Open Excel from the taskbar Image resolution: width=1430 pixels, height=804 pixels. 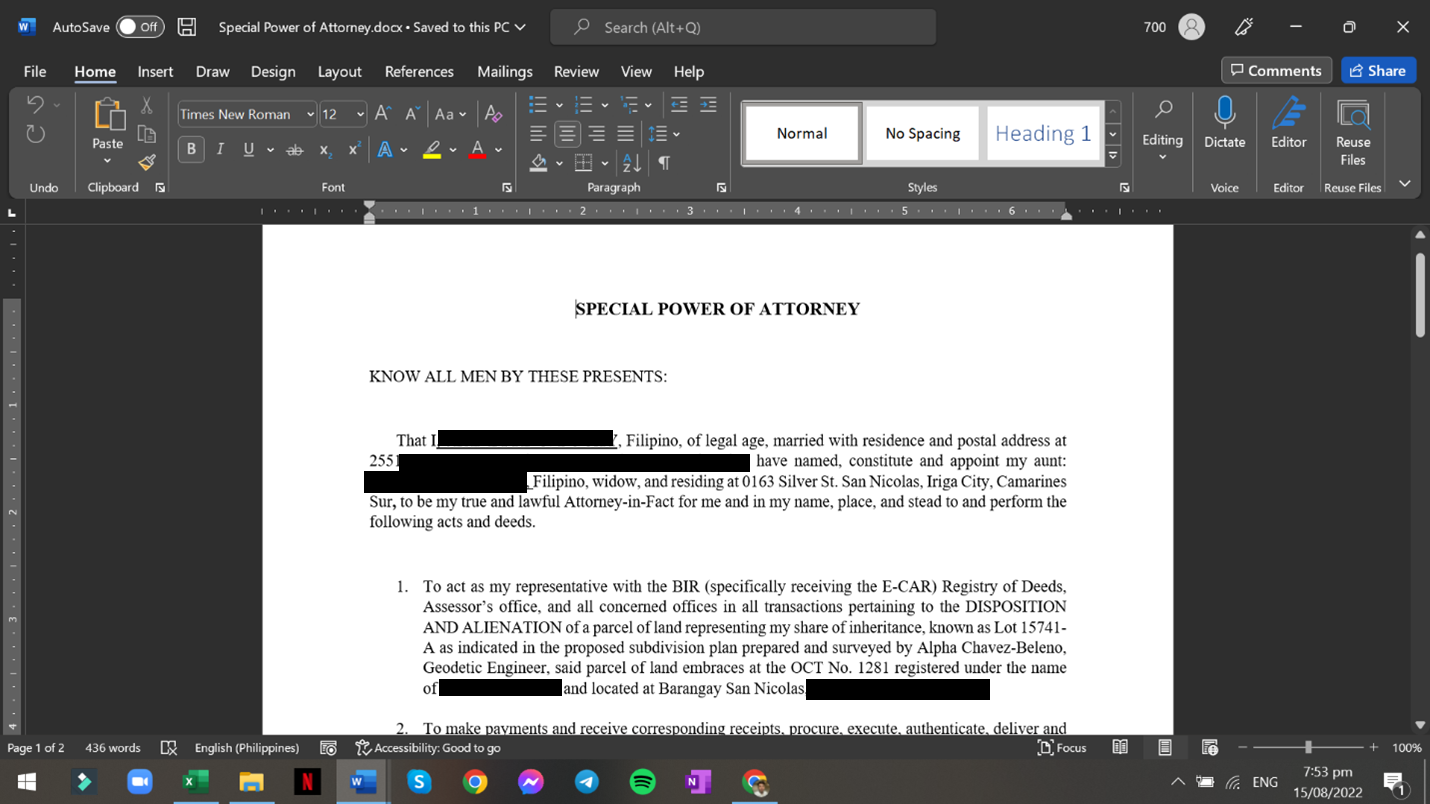195,781
